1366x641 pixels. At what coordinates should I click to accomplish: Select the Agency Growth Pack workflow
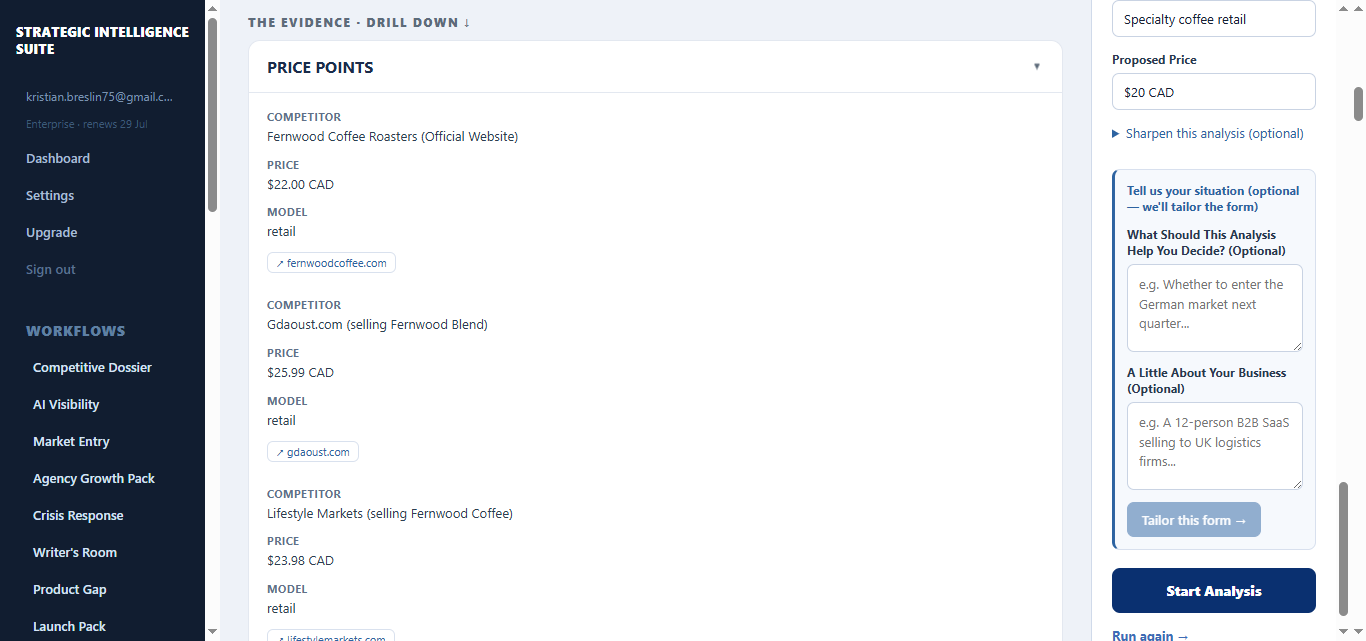pos(94,478)
